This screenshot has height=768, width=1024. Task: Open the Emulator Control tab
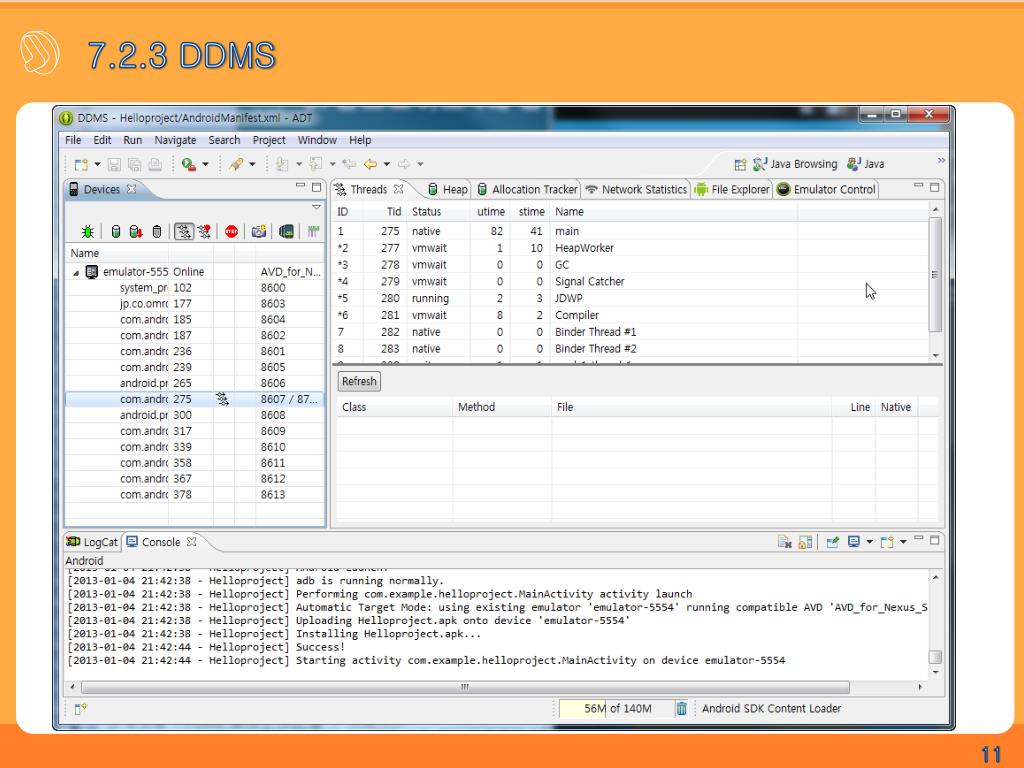click(826, 189)
